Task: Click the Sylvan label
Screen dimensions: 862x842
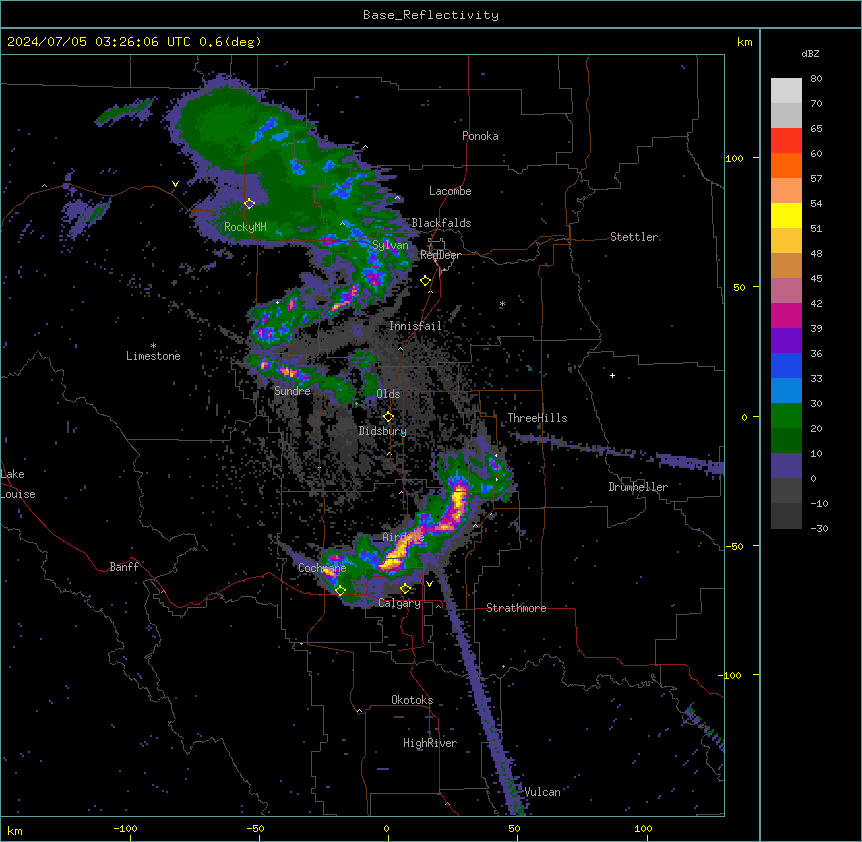Action: [x=390, y=245]
